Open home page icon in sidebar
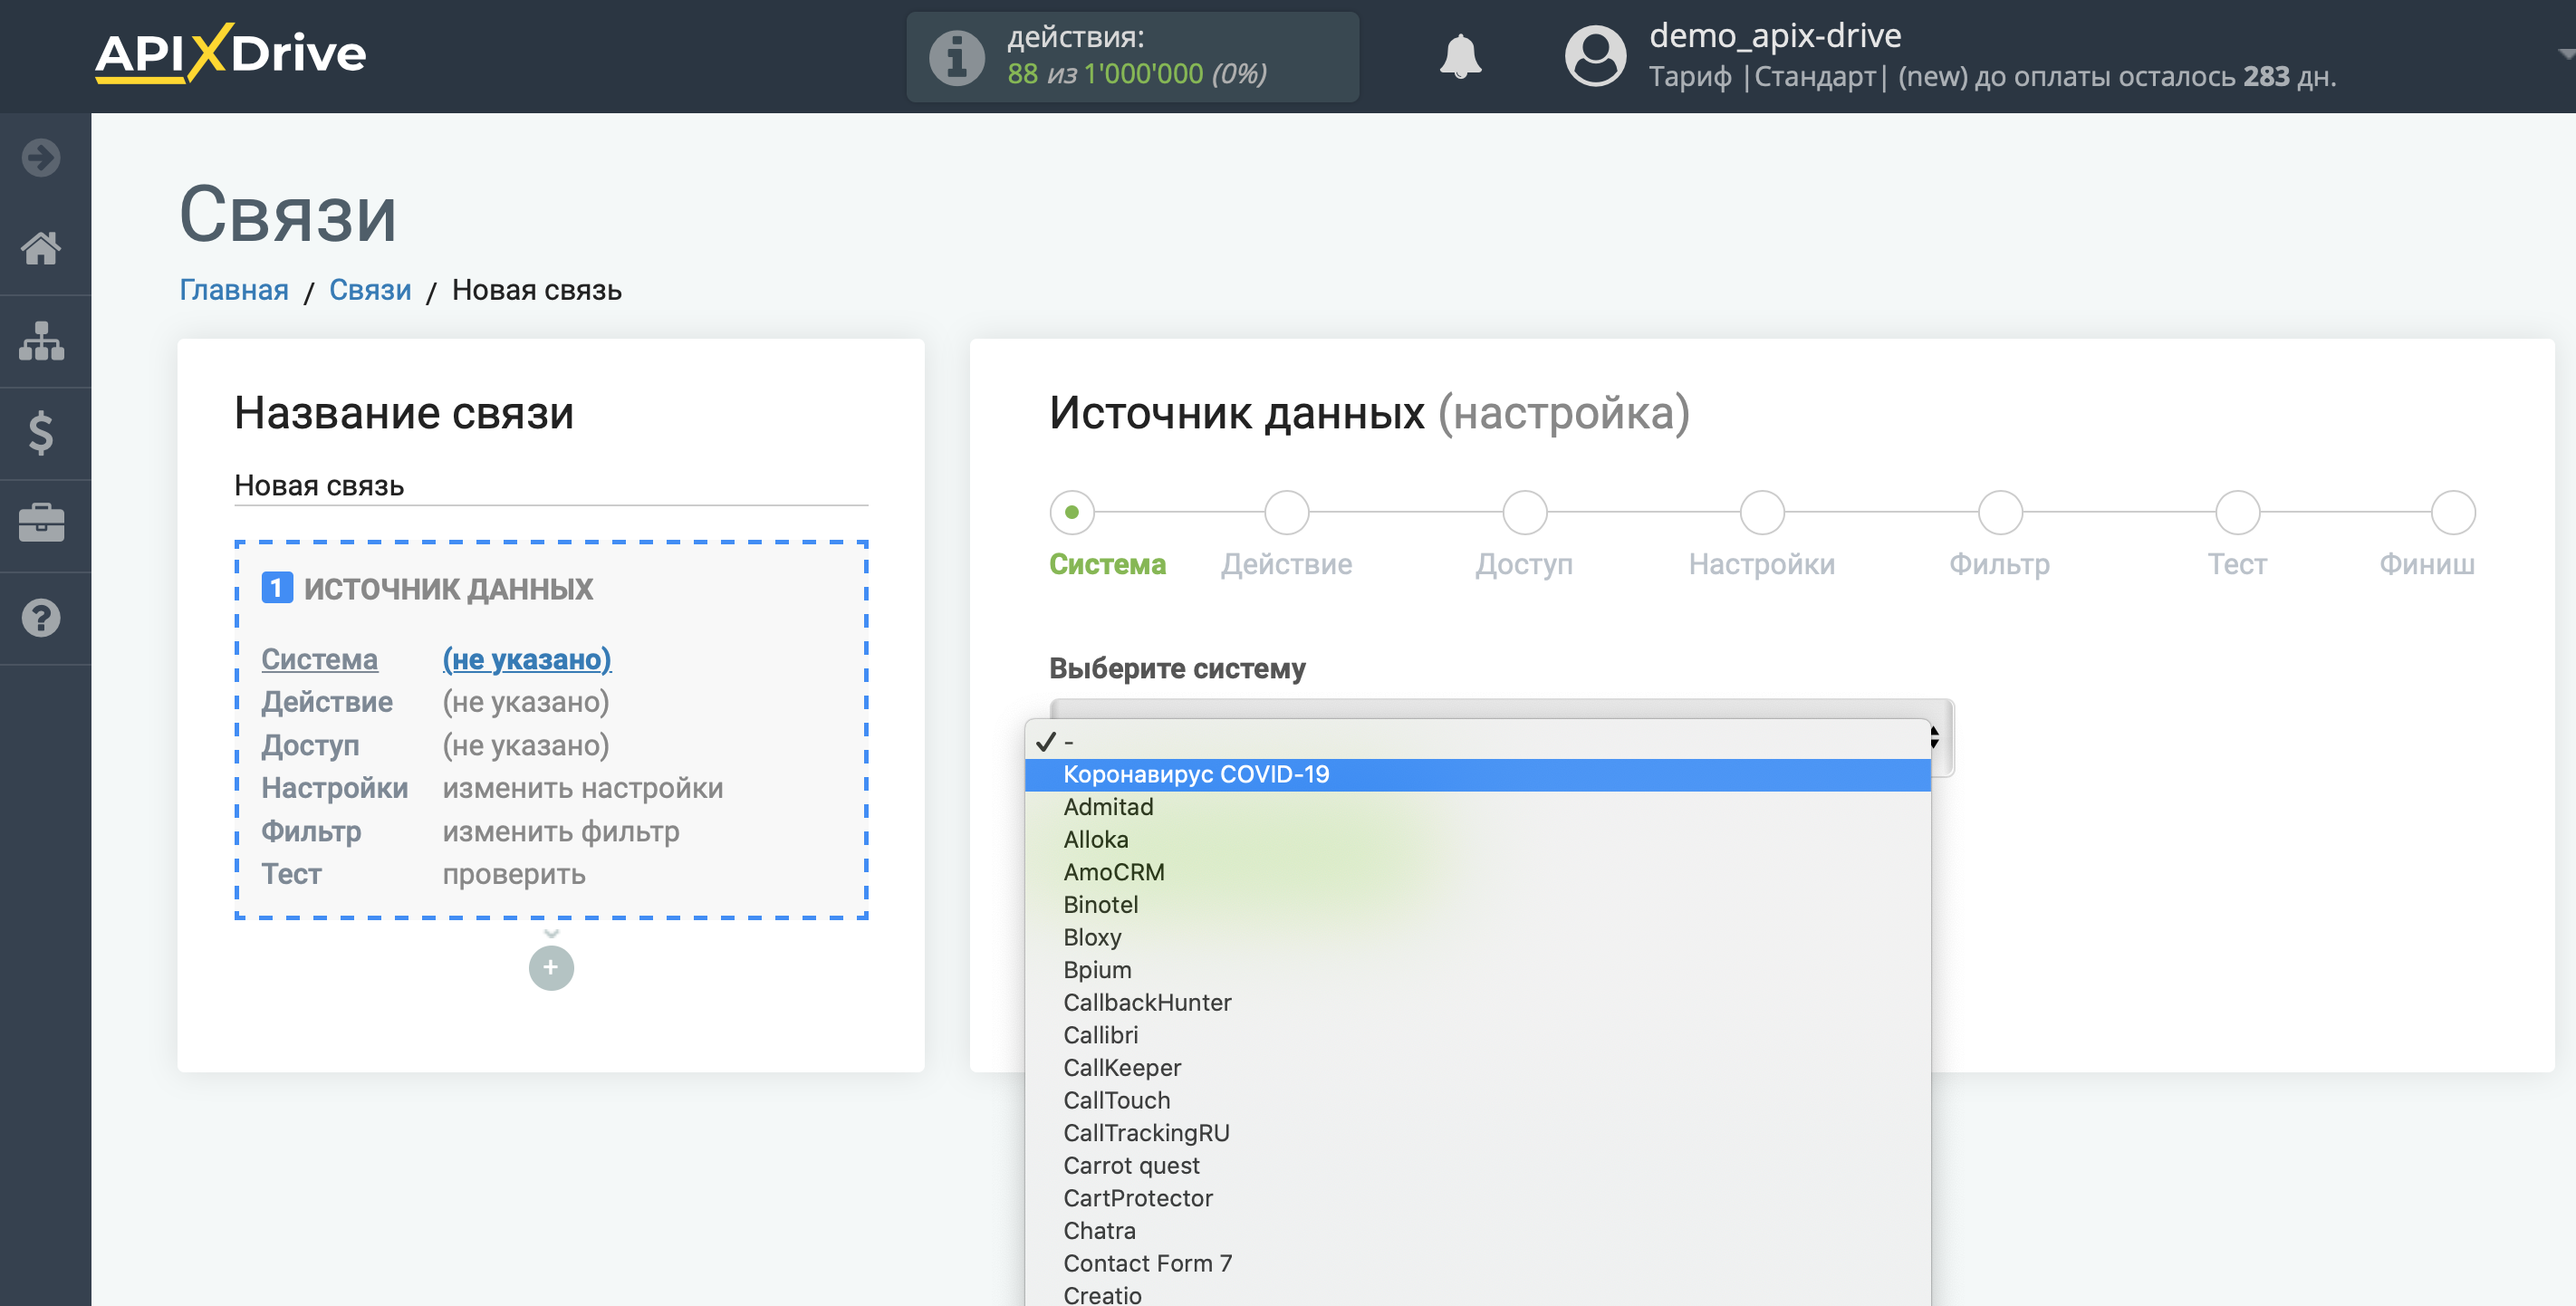2576x1306 pixels. click(41, 248)
